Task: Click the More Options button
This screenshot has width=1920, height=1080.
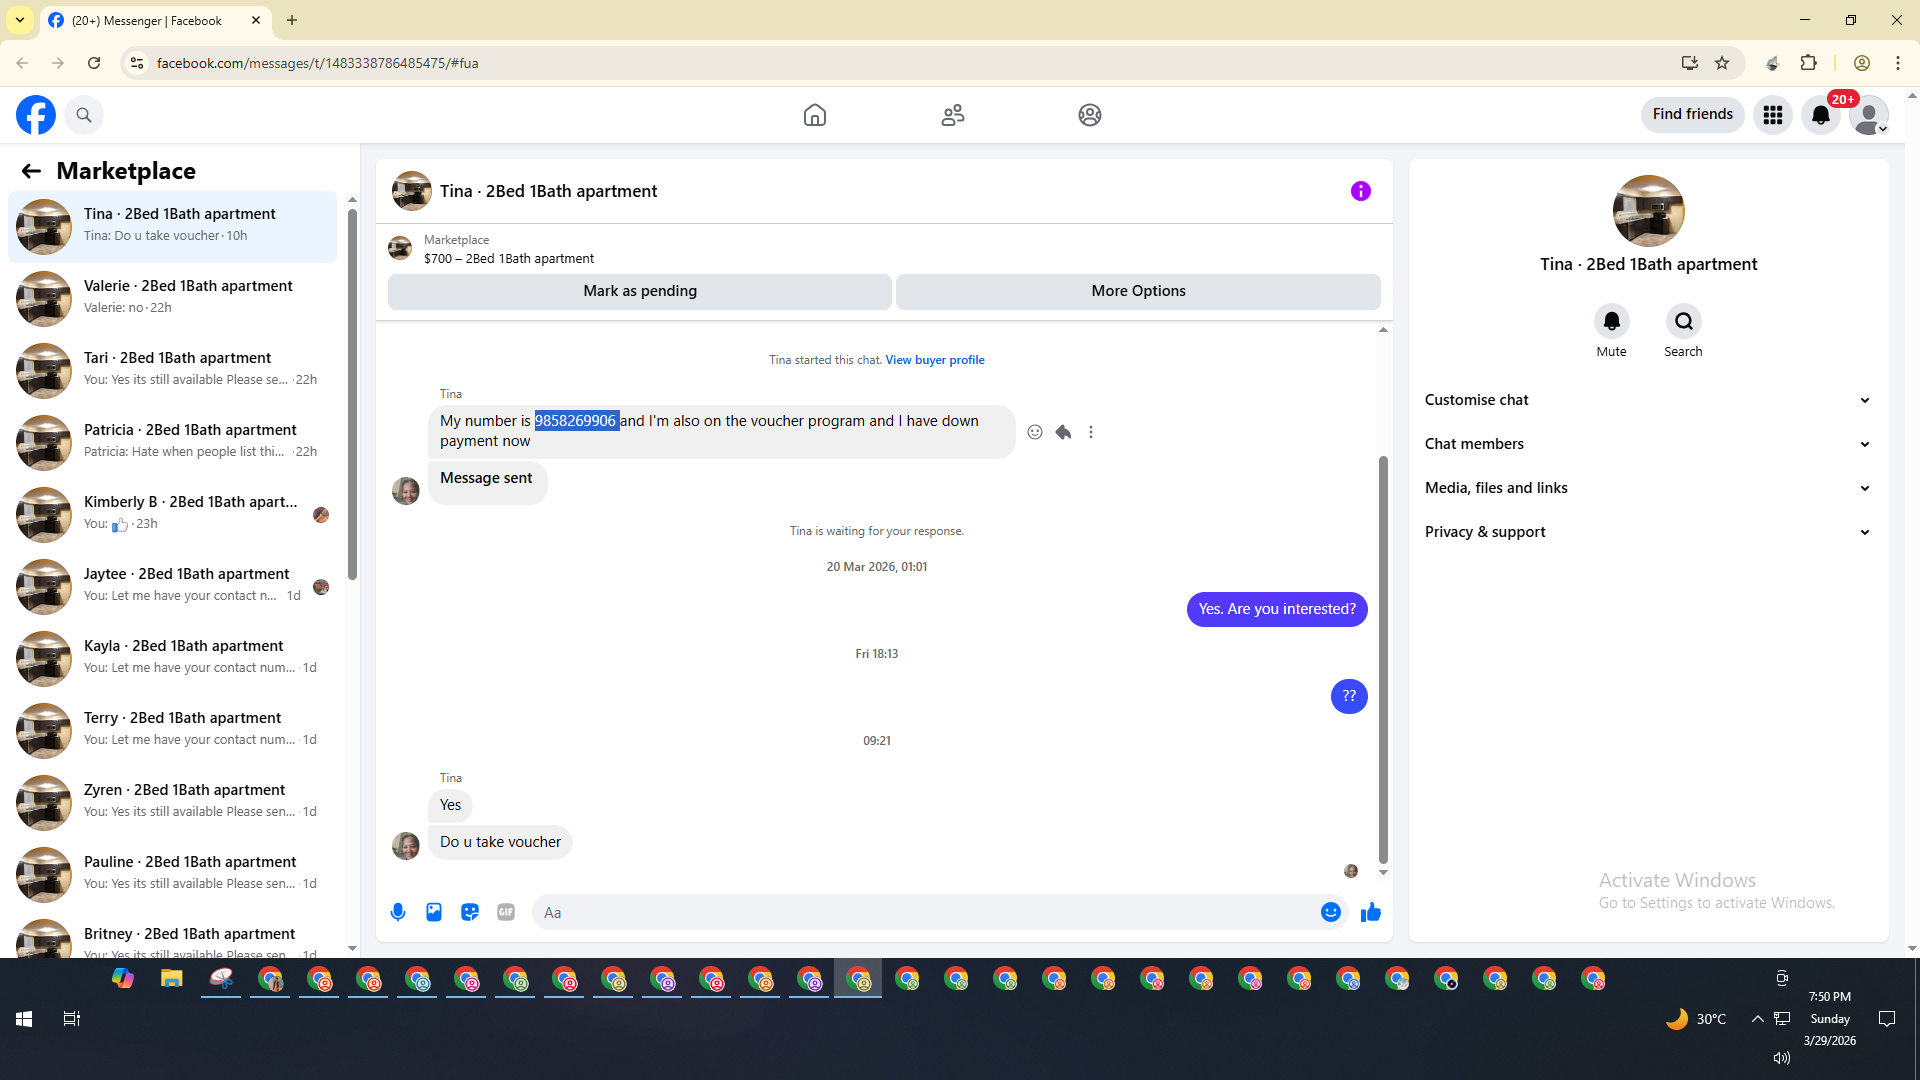Action: pyautogui.click(x=1138, y=291)
